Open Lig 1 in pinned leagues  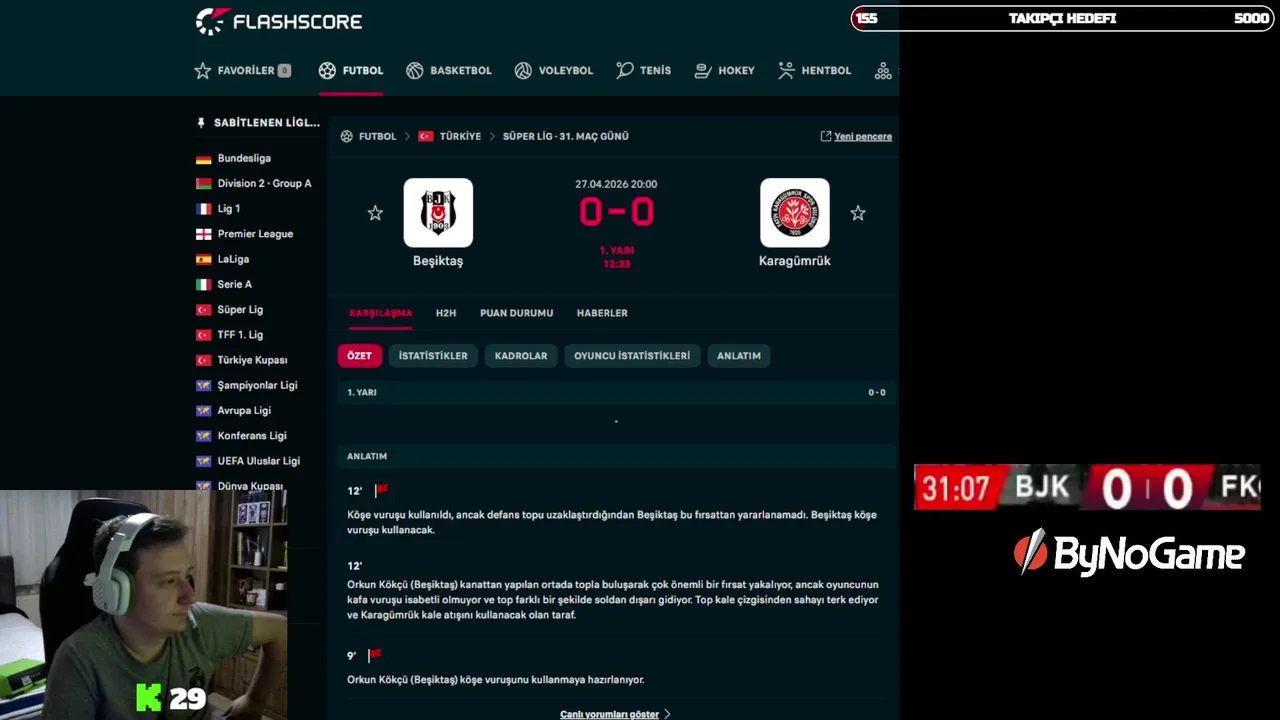pos(229,208)
